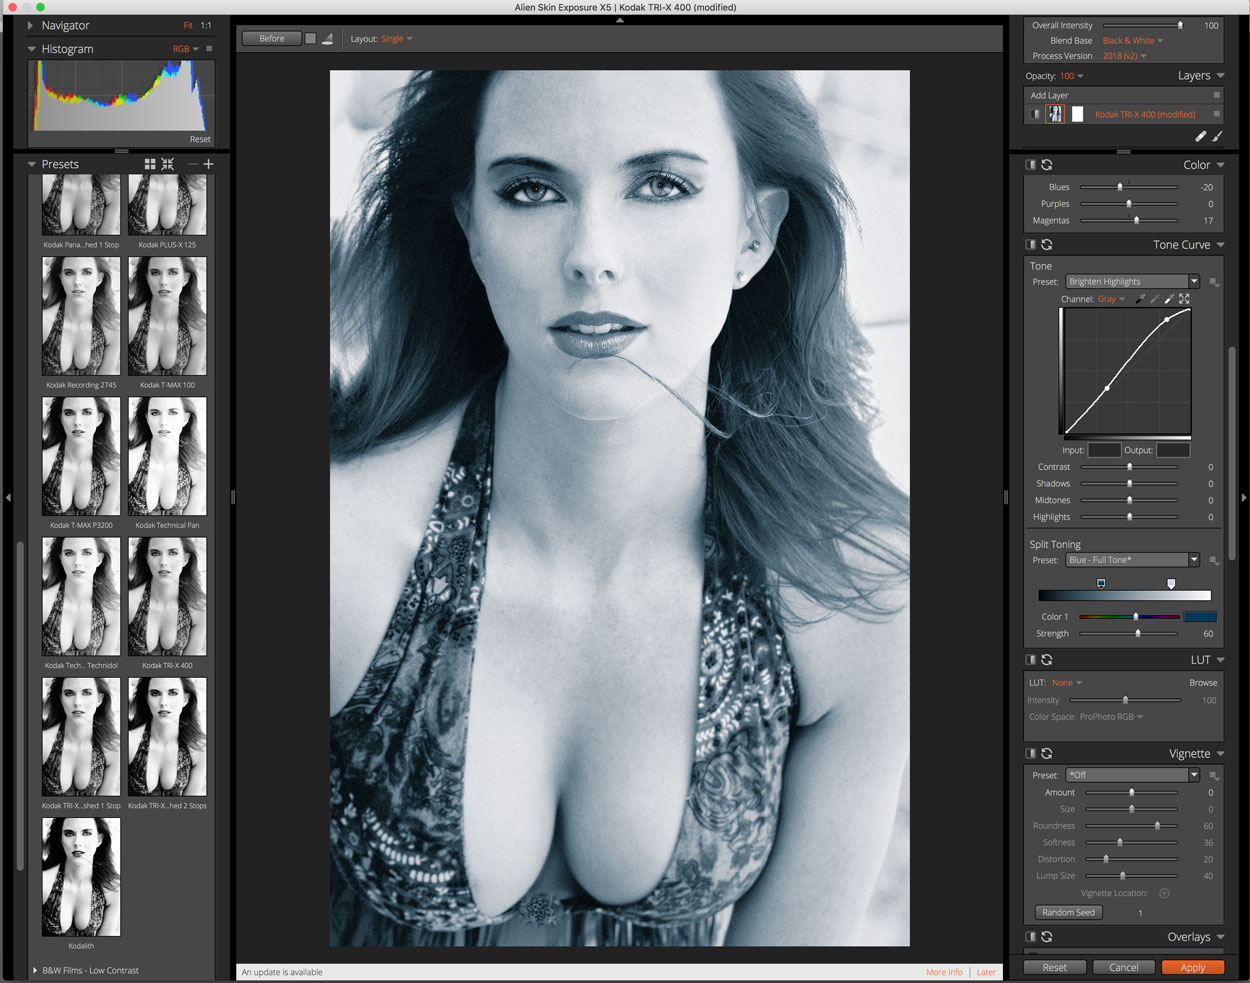Expand the Navigator panel
The image size is (1250, 983).
click(32, 25)
